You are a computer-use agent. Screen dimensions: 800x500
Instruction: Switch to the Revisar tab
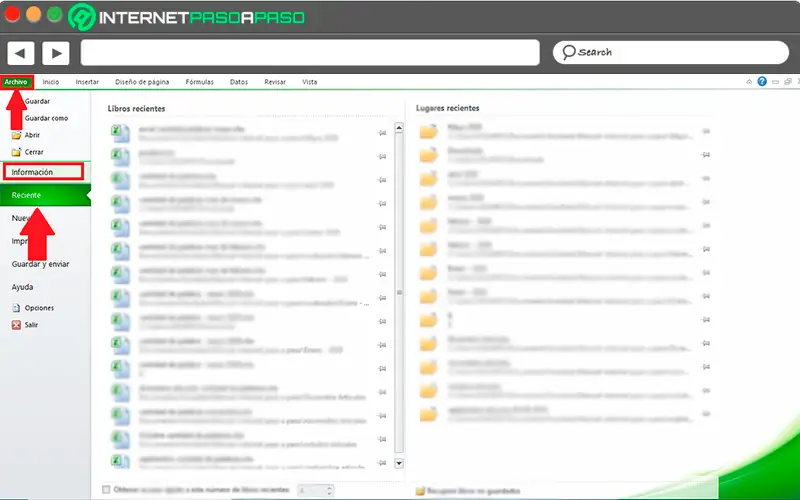pyautogui.click(x=275, y=82)
